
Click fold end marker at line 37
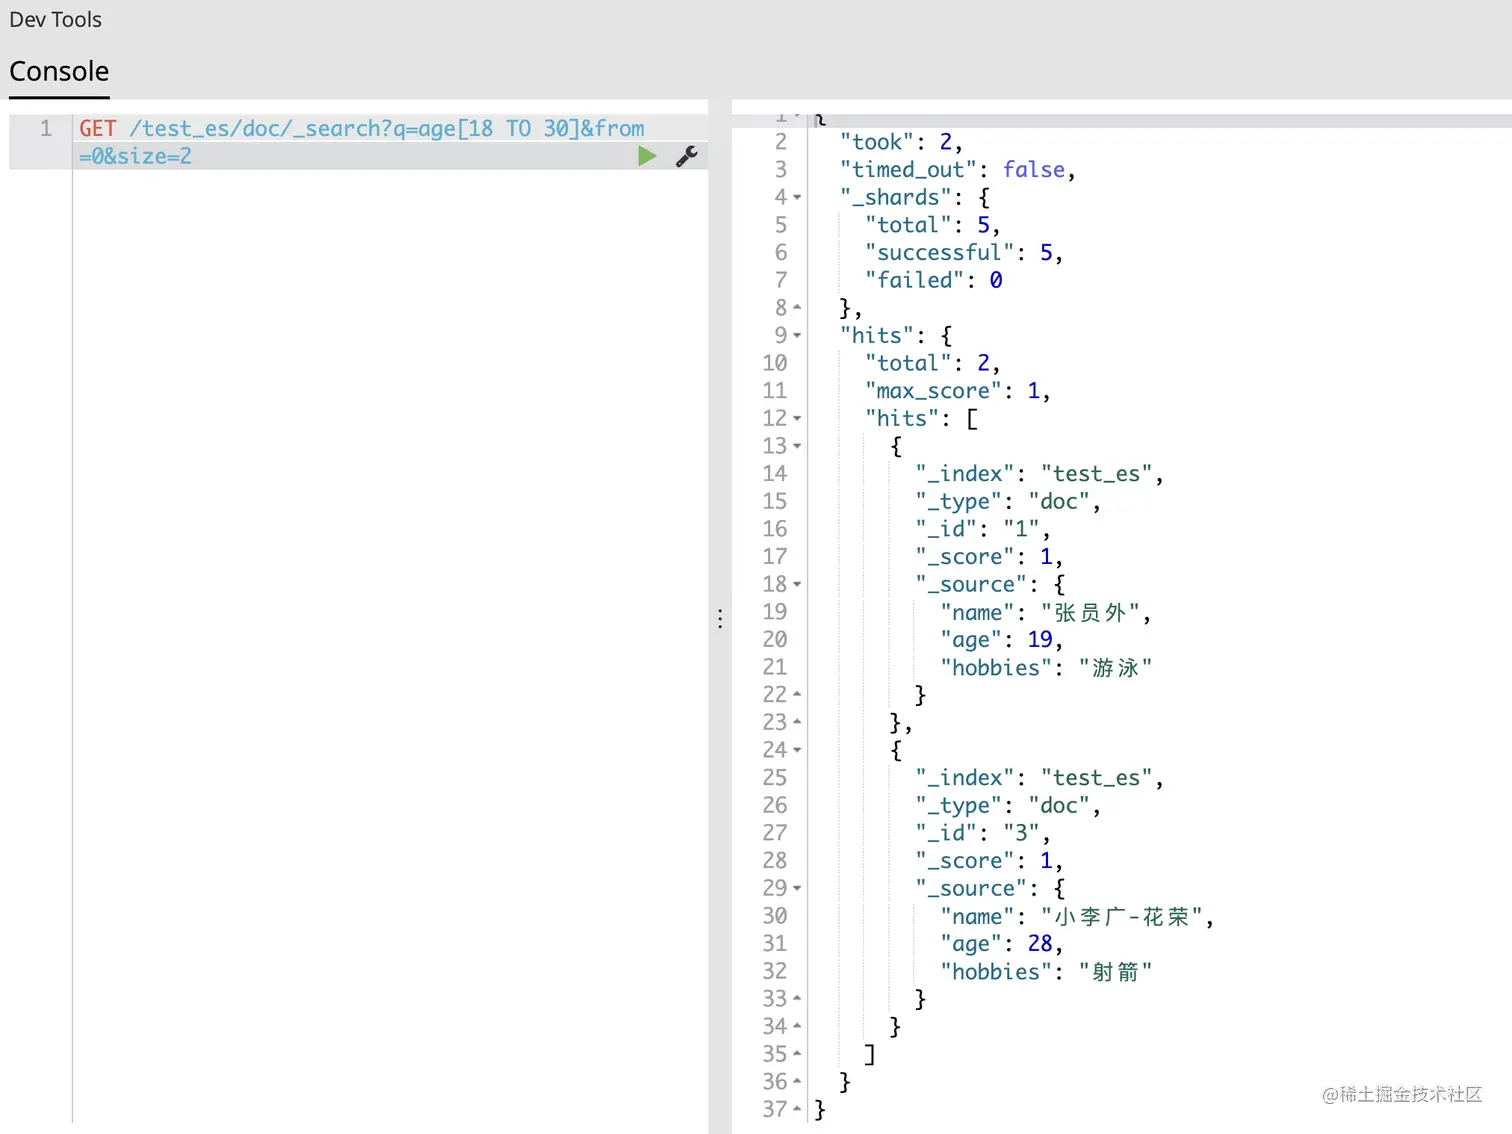coord(797,1108)
